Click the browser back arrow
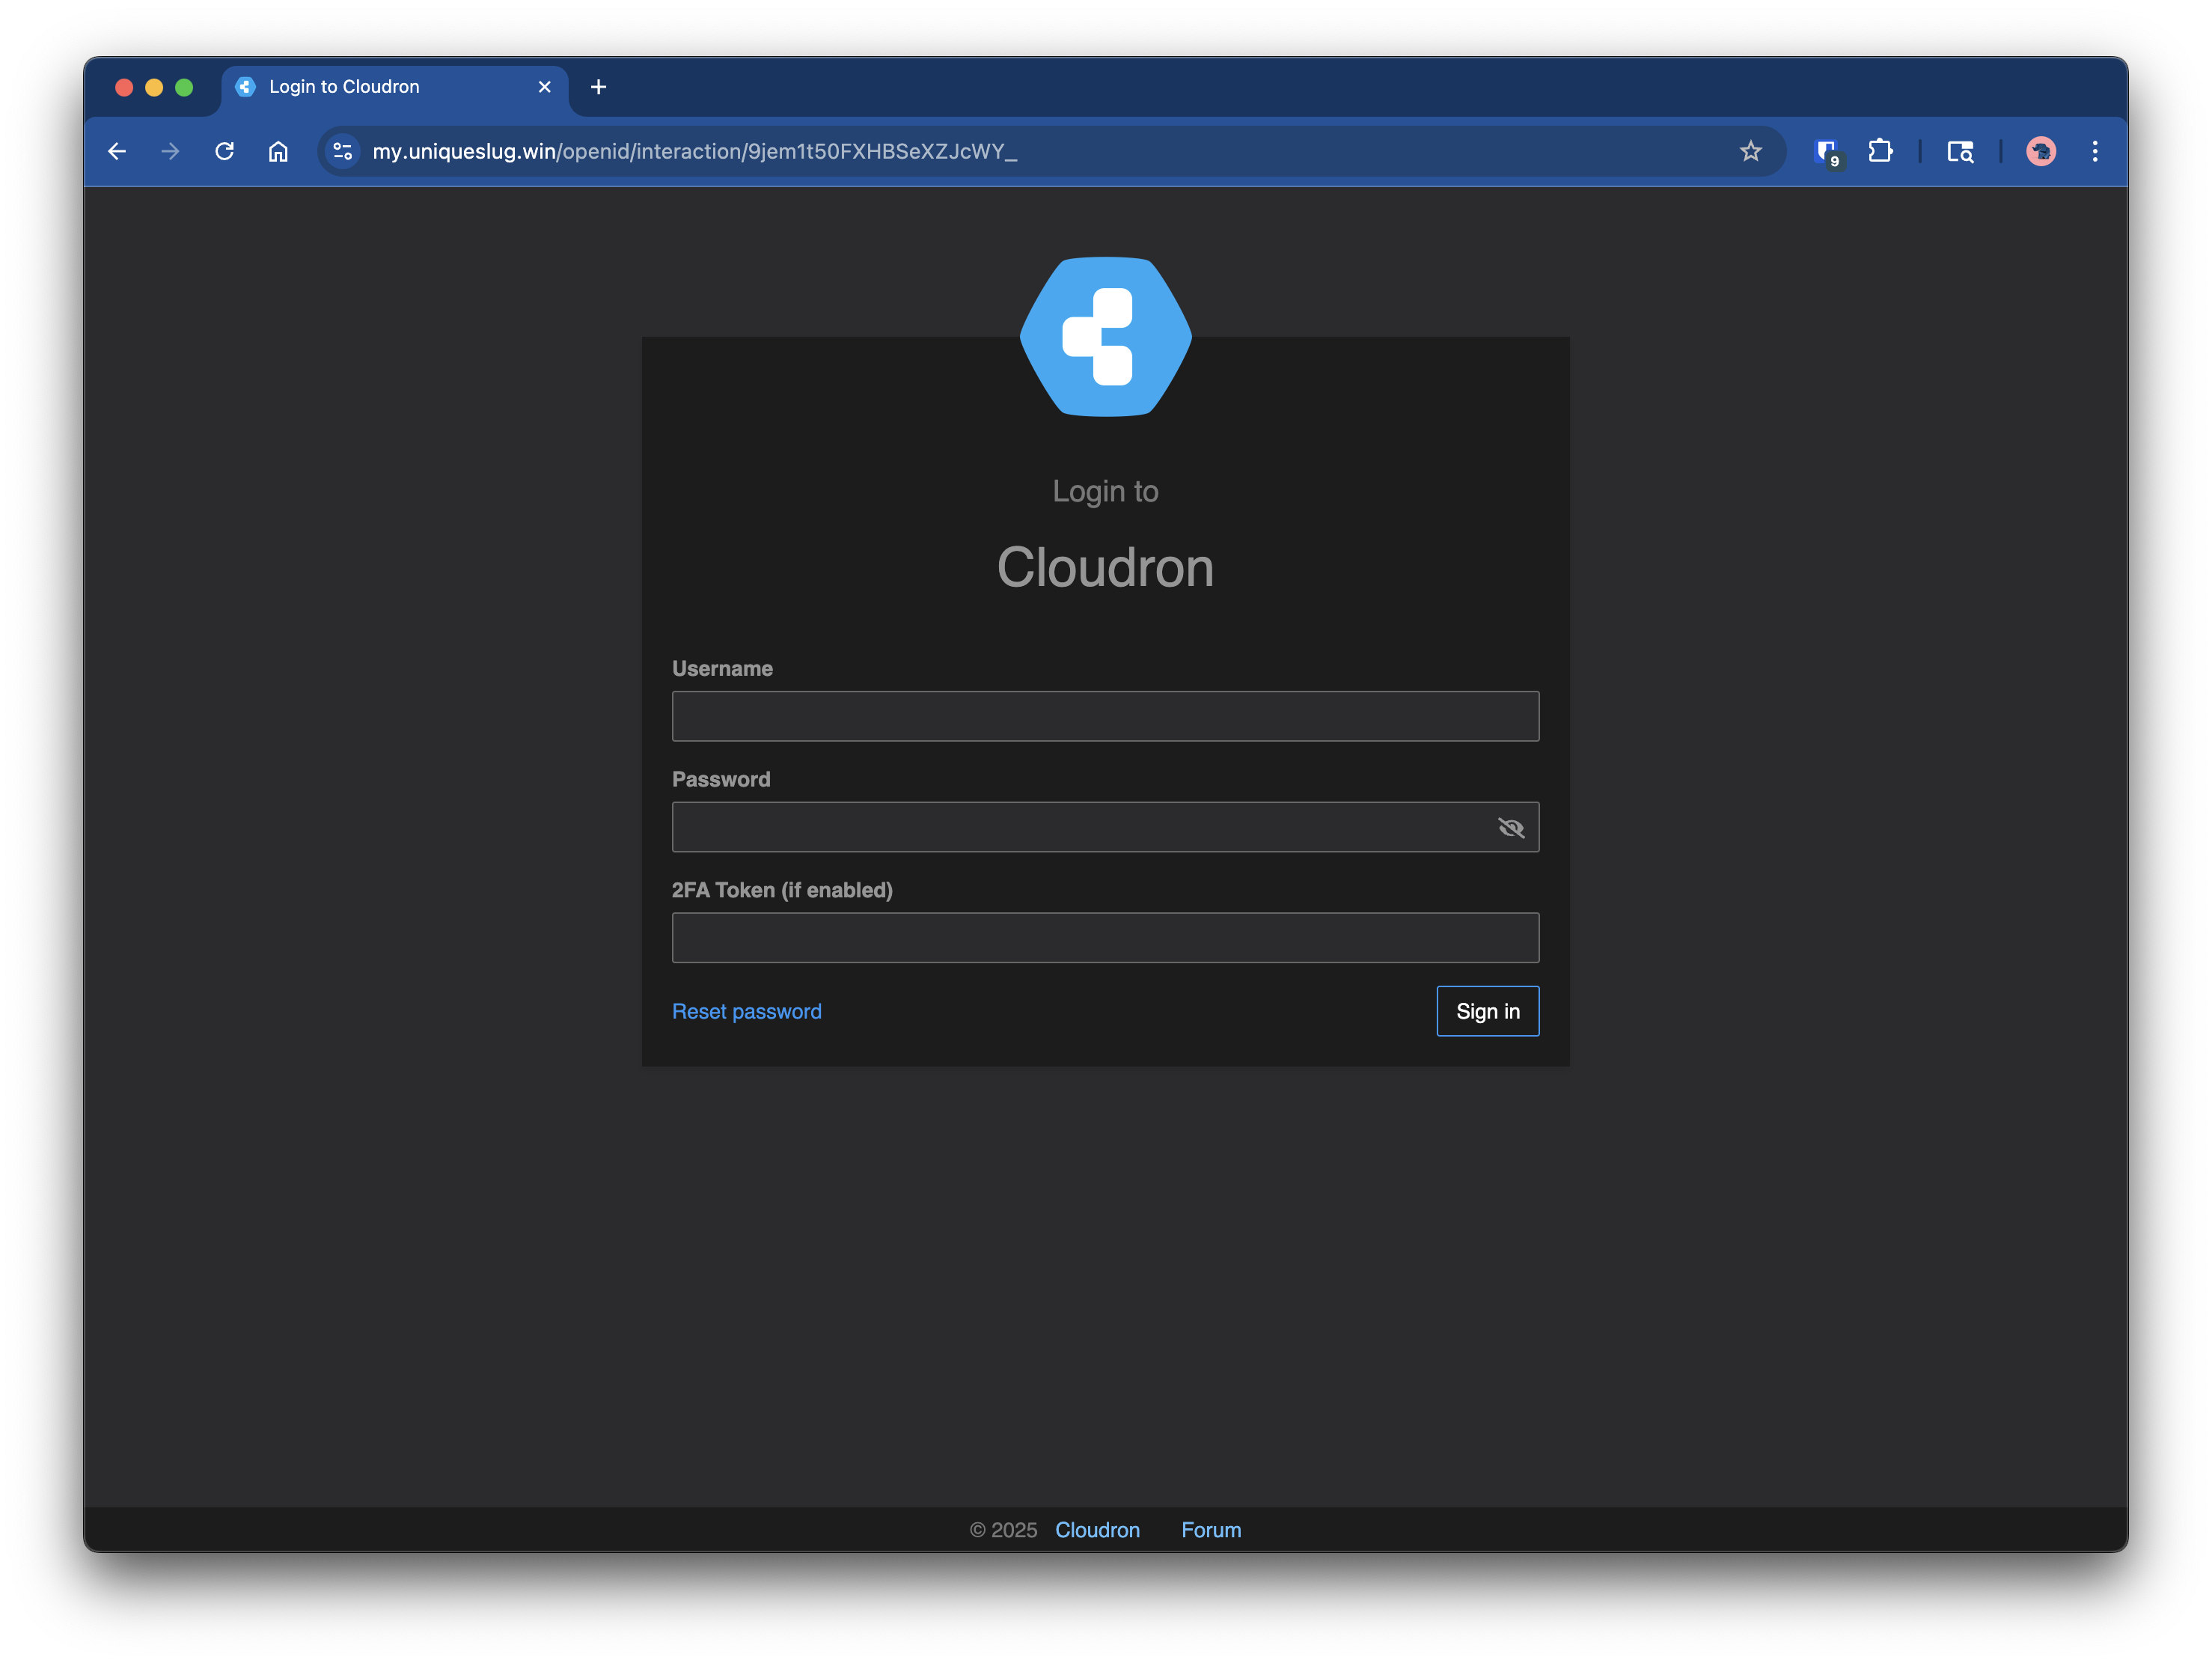Image resolution: width=2212 pixels, height=1663 pixels. pyautogui.click(x=117, y=151)
